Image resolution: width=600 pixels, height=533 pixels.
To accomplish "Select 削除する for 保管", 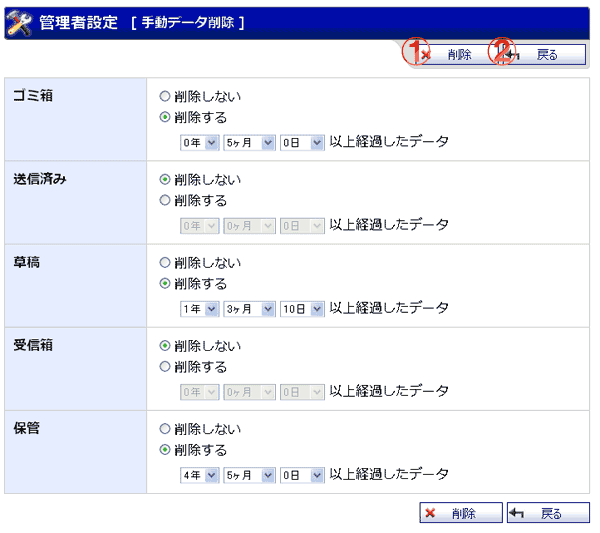I will coord(165,450).
